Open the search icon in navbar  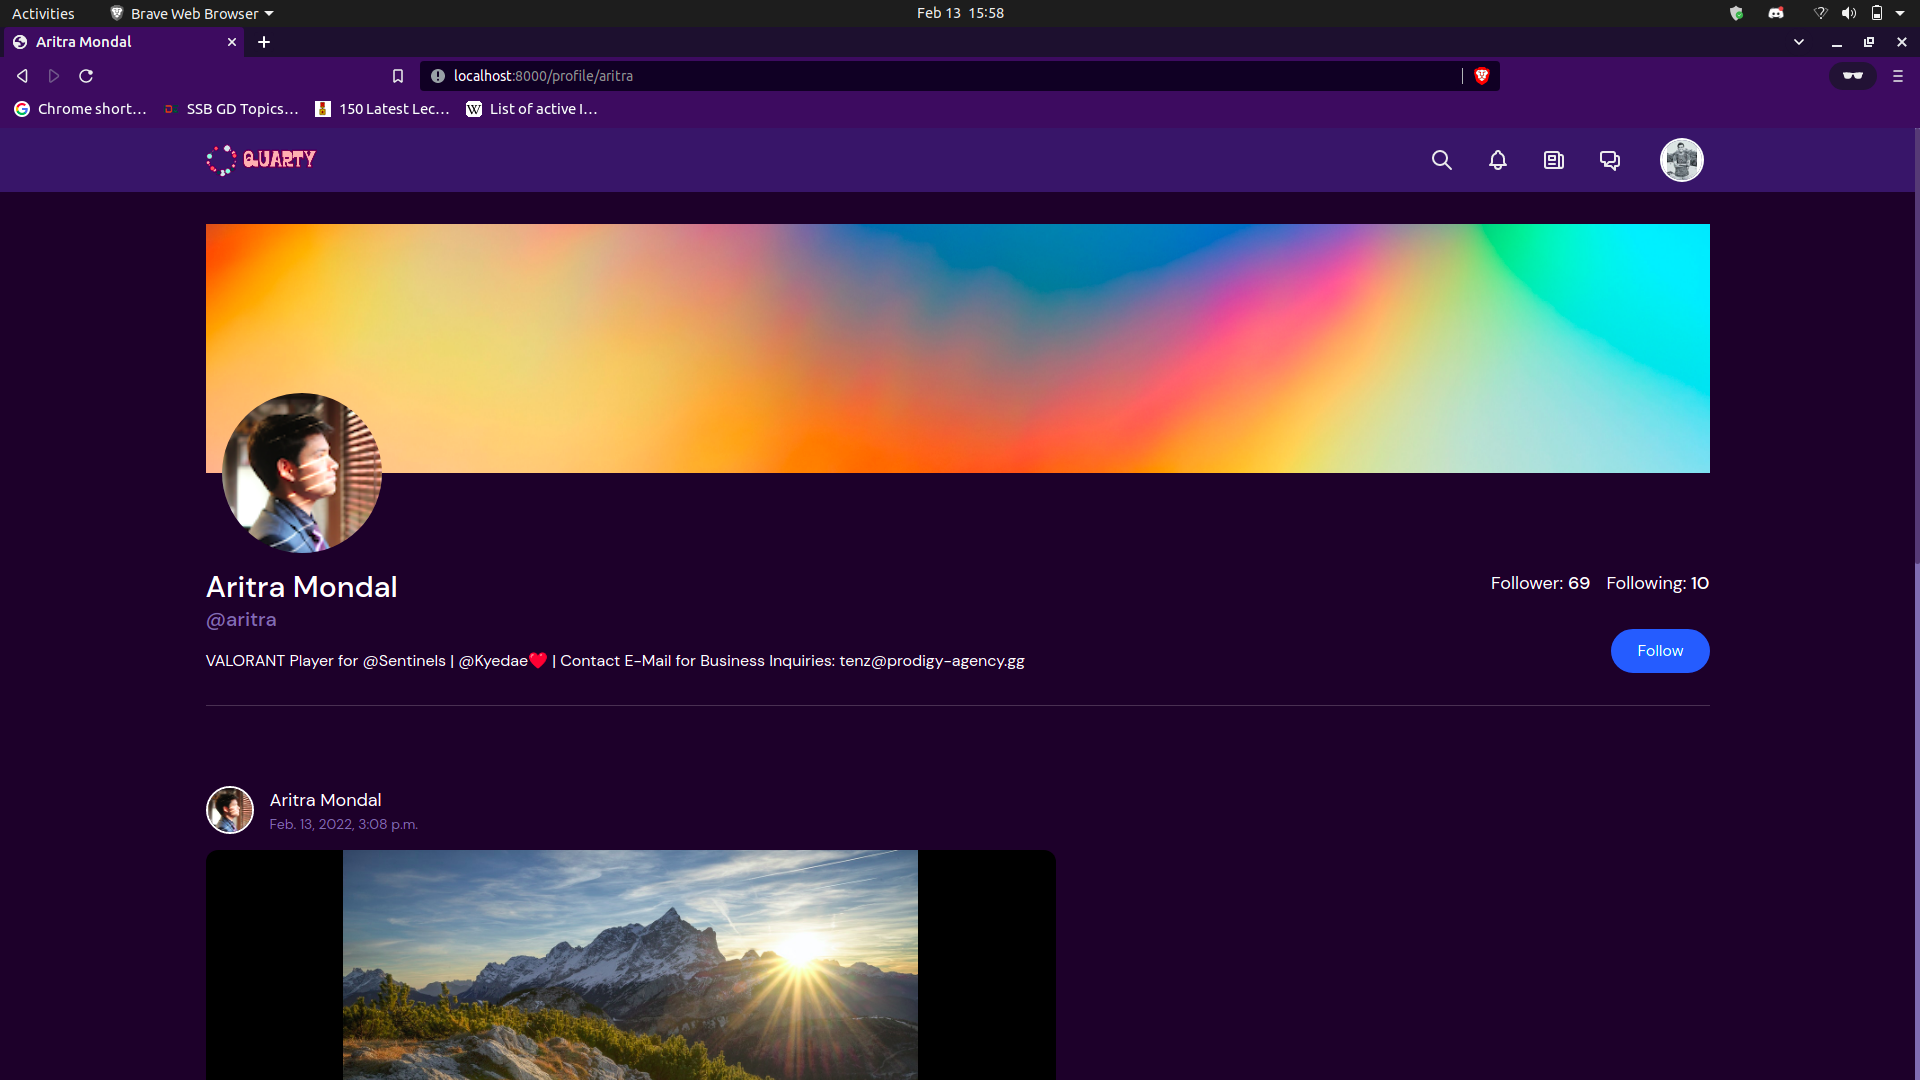click(1441, 160)
